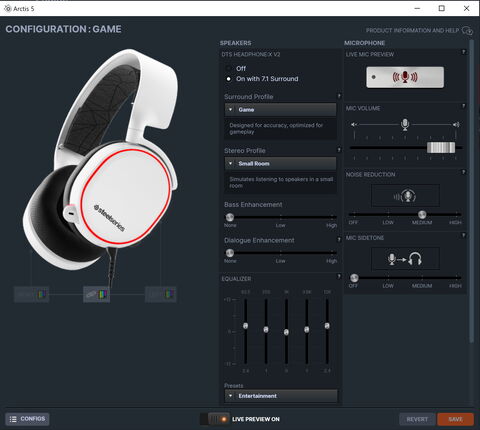Open the Surround Profile Game dropdown
480x430 pixels.
280,110
